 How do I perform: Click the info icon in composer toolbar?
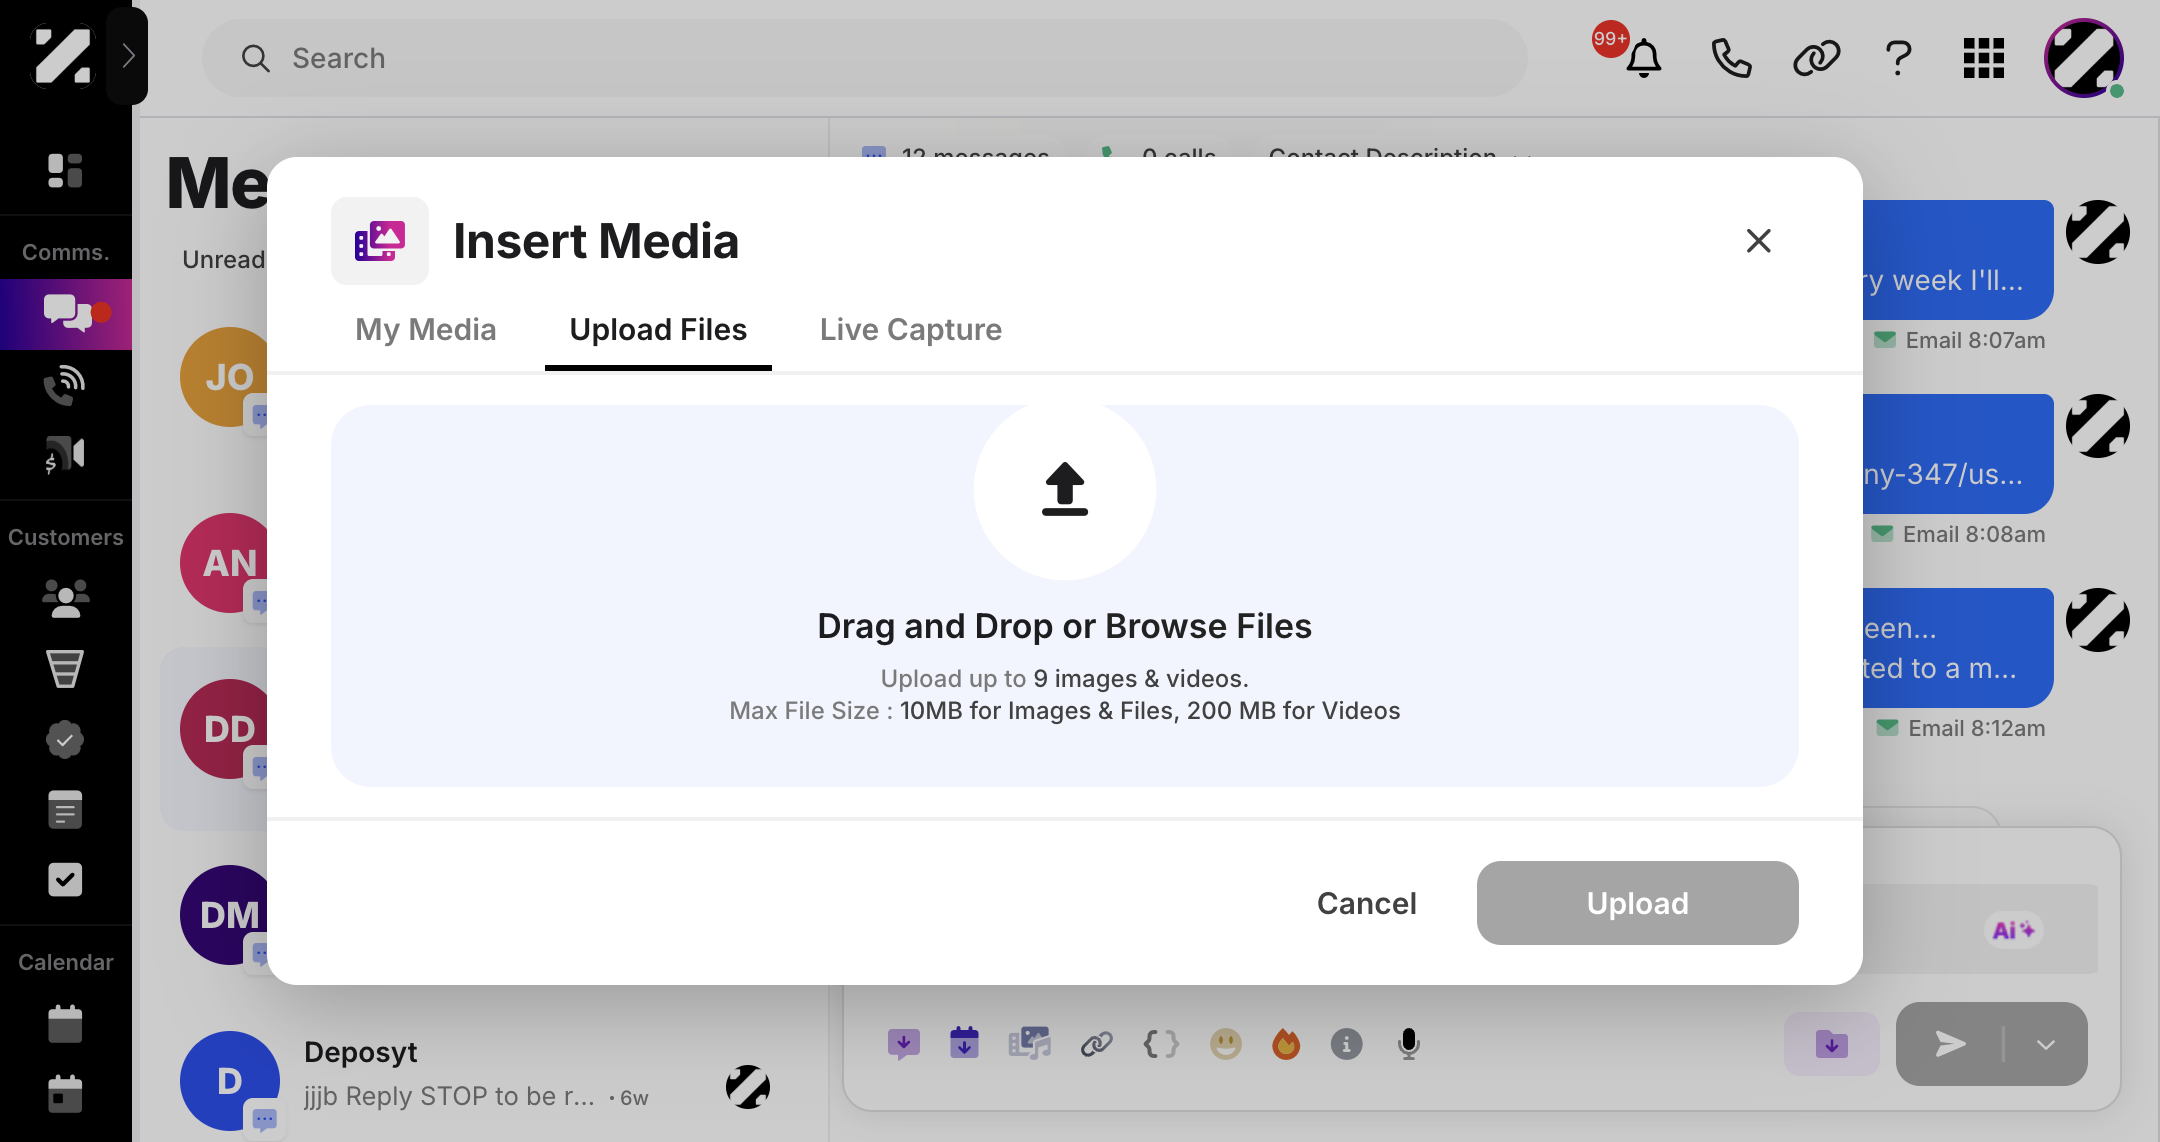pos(1346,1044)
